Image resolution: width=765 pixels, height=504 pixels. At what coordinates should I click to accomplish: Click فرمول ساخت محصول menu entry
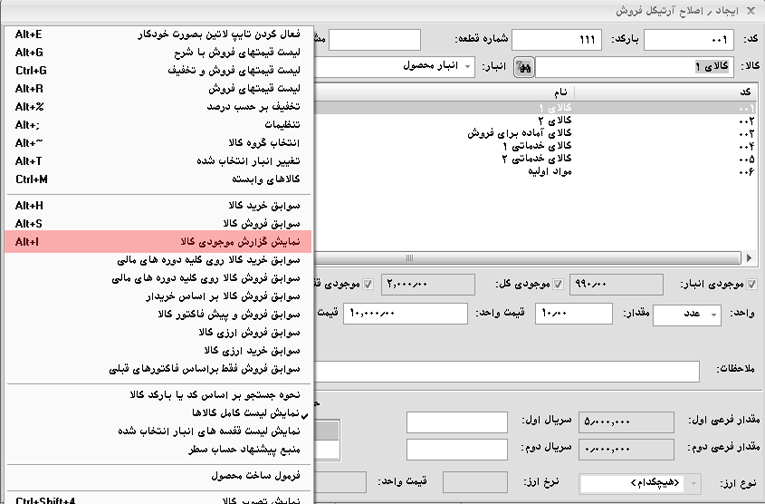click(160, 476)
